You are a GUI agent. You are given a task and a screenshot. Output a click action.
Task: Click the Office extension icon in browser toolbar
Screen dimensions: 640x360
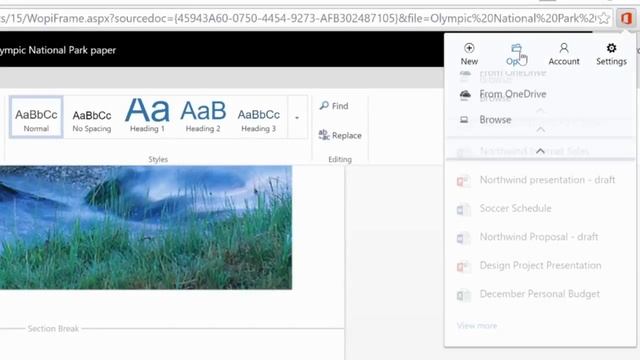(626, 18)
